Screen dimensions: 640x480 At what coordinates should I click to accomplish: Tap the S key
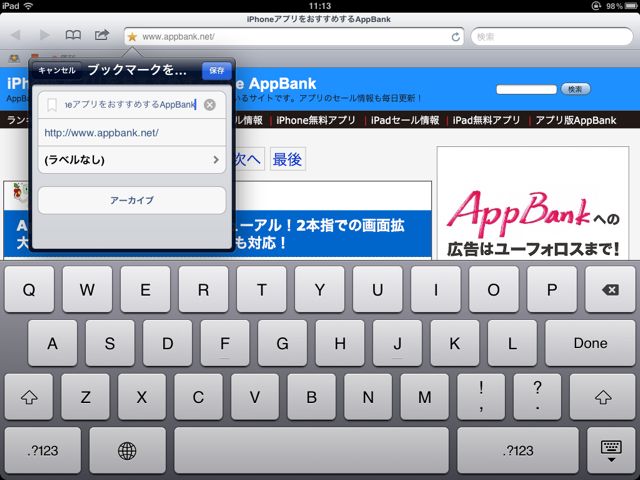click(110, 343)
